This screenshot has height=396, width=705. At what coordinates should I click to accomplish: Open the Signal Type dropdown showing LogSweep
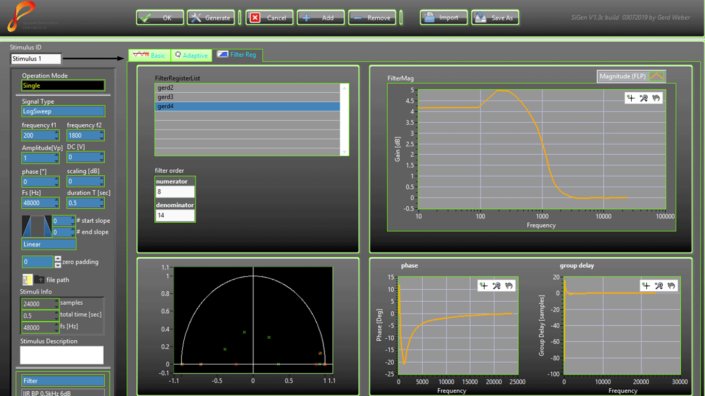(63, 111)
